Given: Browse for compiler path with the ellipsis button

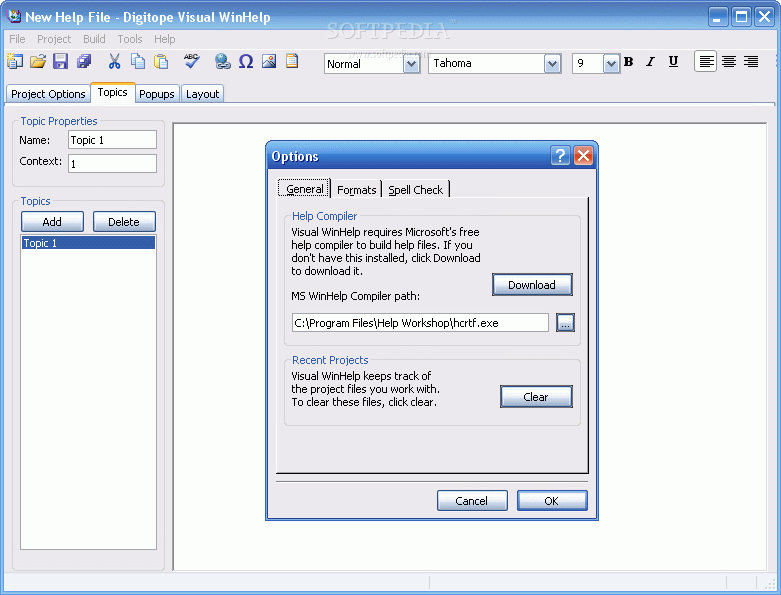Looking at the screenshot, I should (x=565, y=323).
